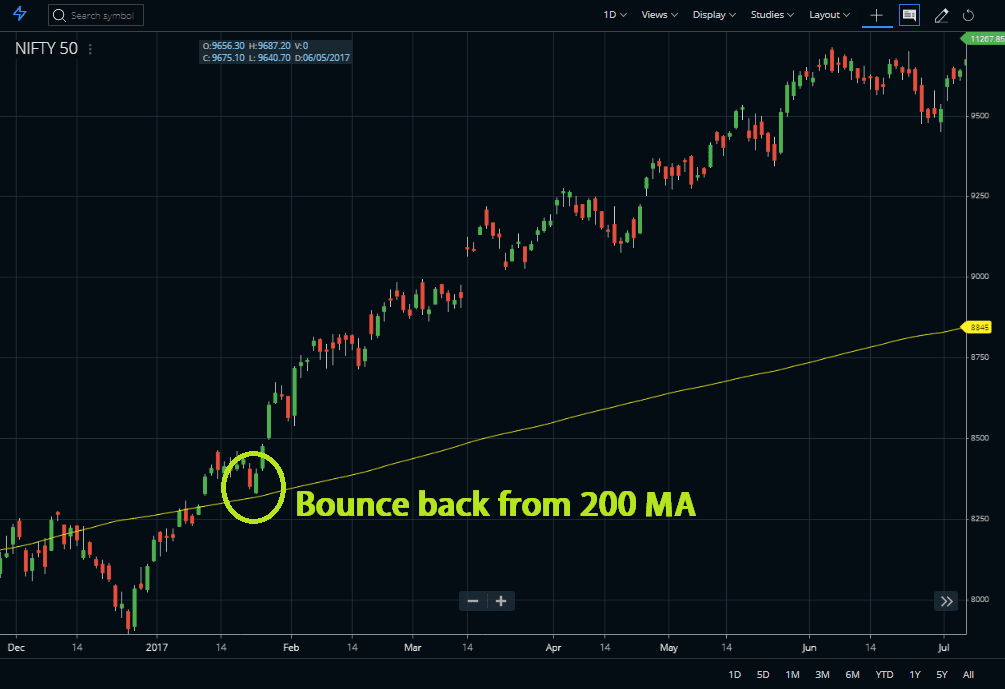Image resolution: width=1005 pixels, height=689 pixels.
Task: Toggle the data window tooltip icon
Action: pyautogui.click(x=909, y=15)
